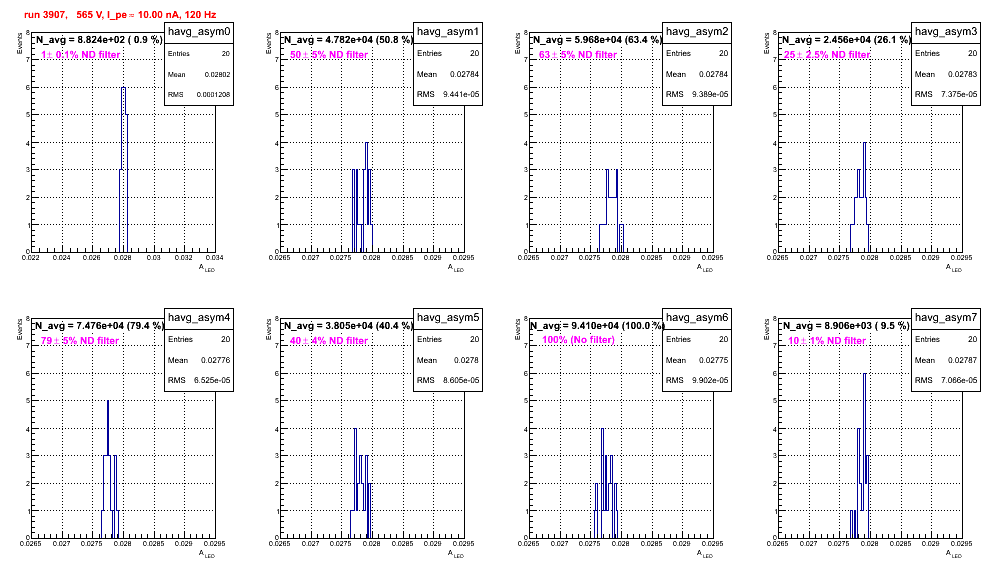Click RMS 9.902e-05 in havg_asym6 stats
Screen dimensions: 996x572
pos(697,380)
